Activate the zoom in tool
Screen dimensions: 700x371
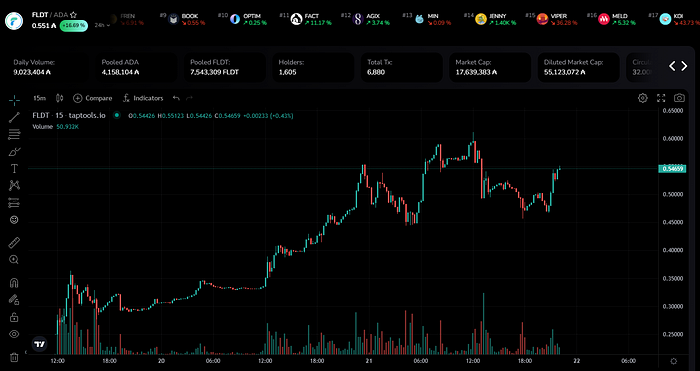(14, 260)
